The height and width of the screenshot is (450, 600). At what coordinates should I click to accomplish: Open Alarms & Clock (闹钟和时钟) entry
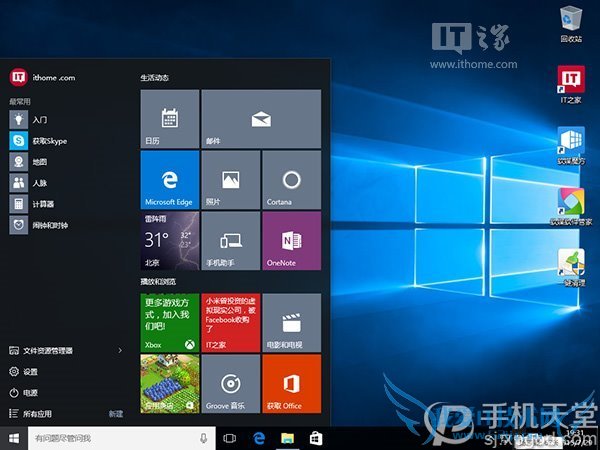(67, 225)
